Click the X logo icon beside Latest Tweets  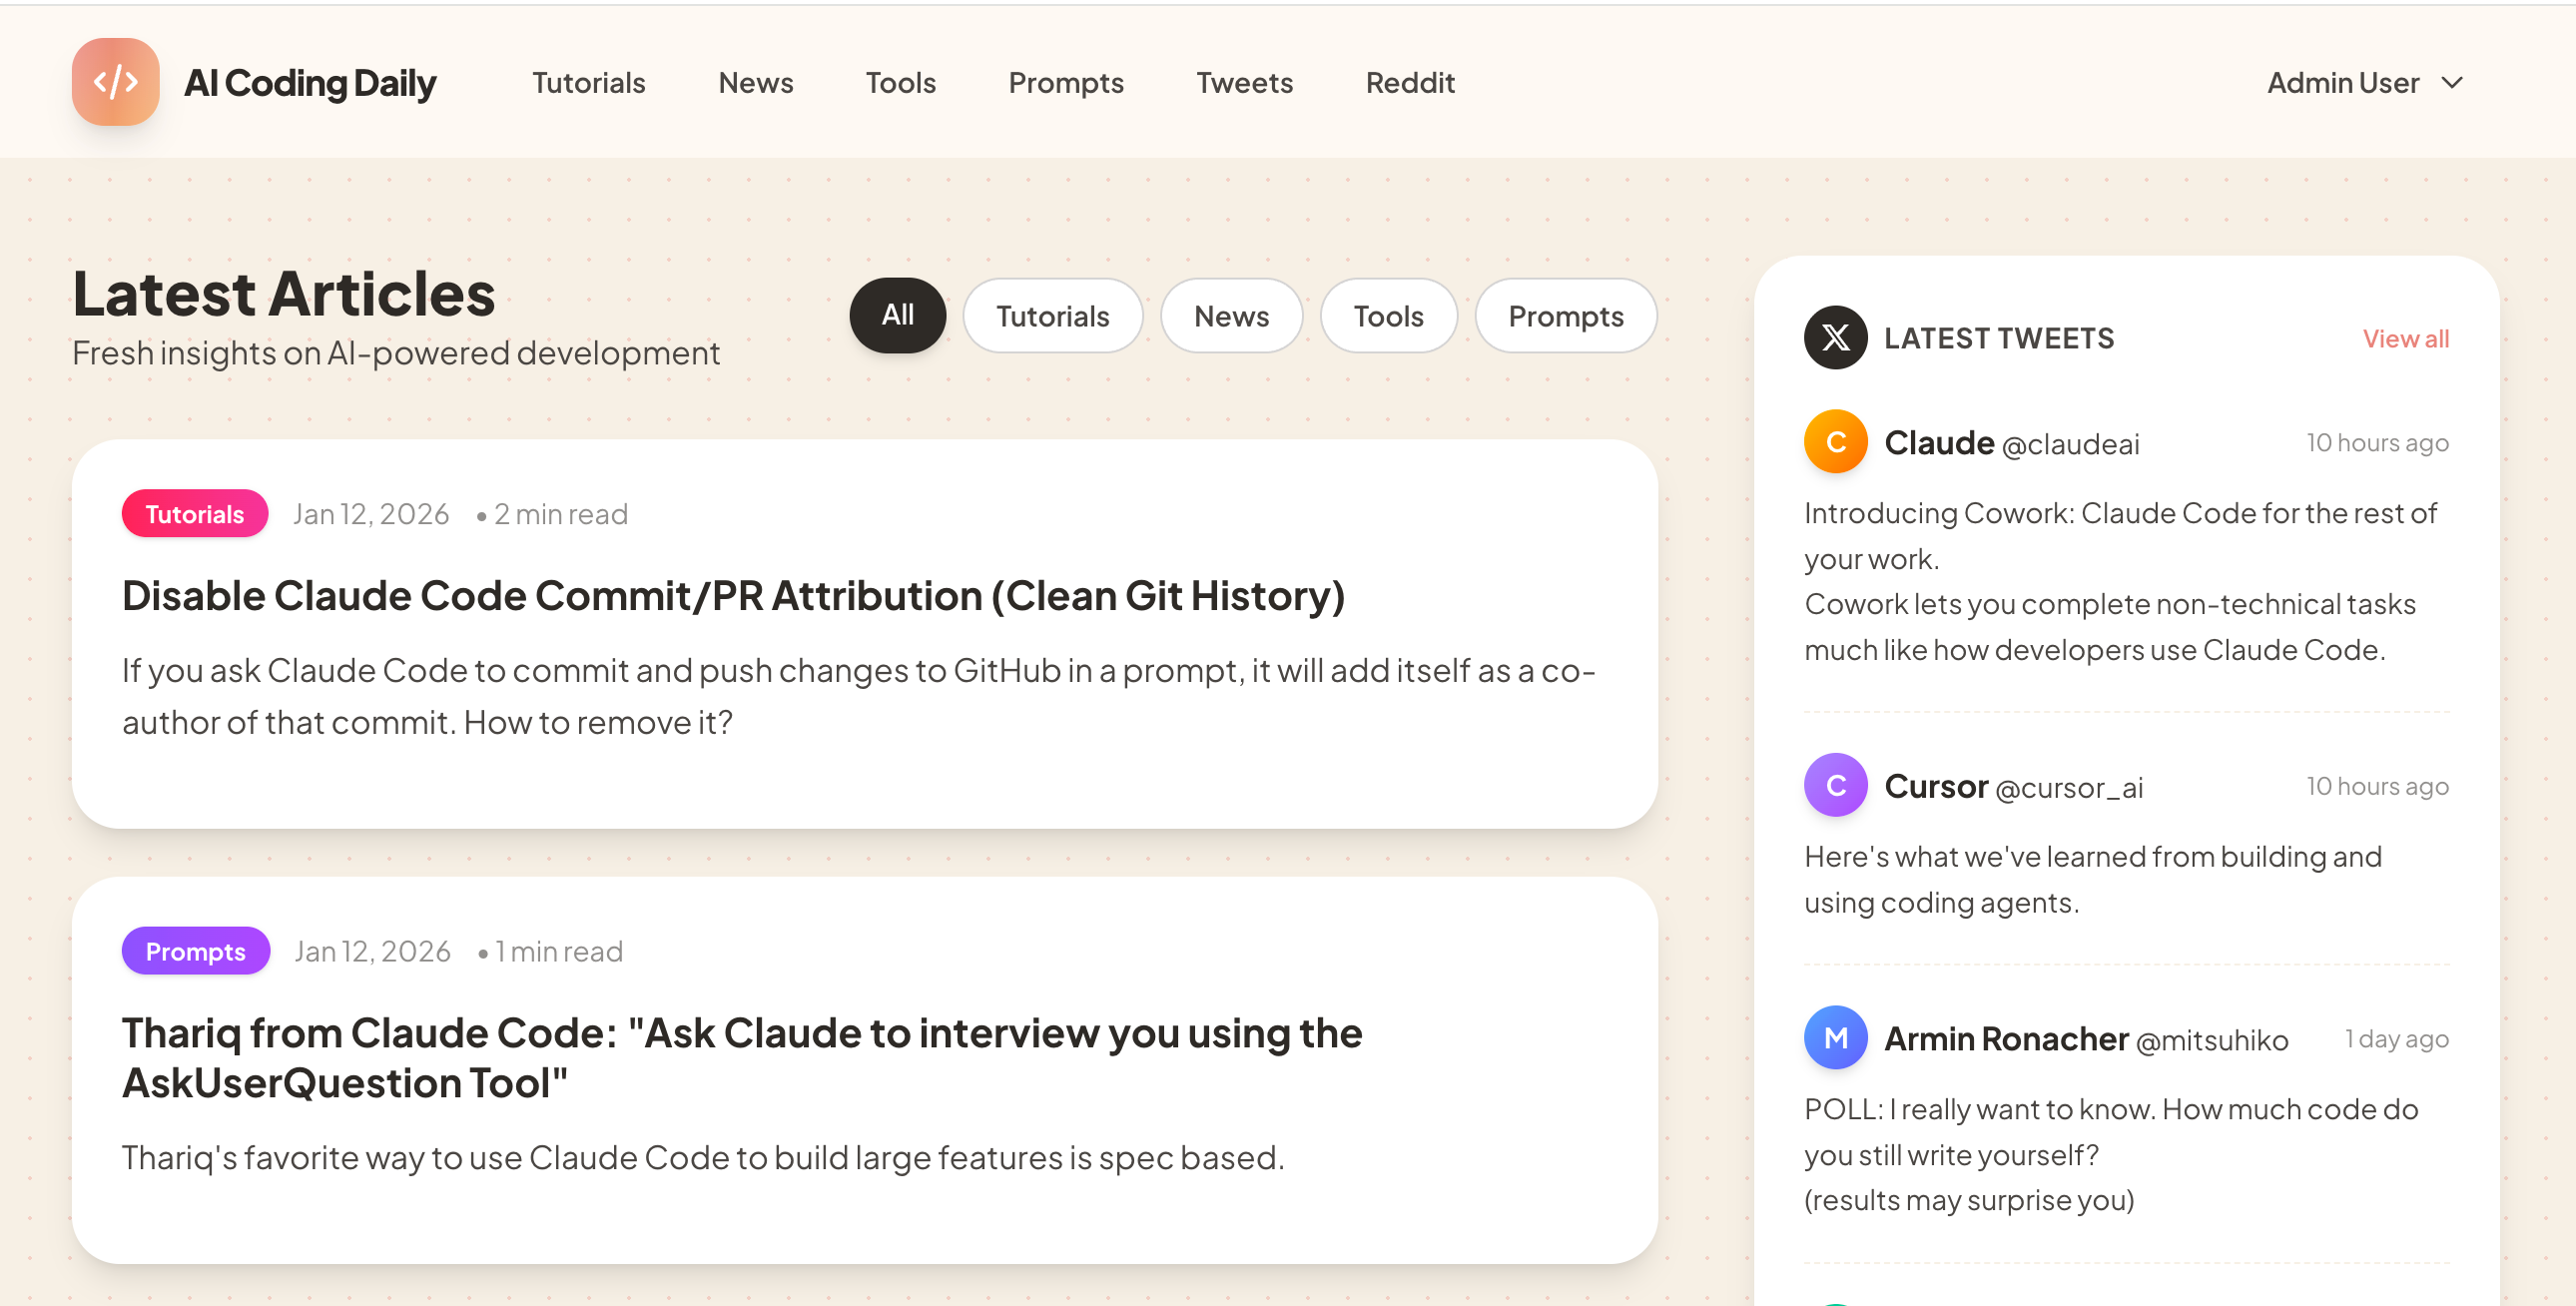point(1835,338)
